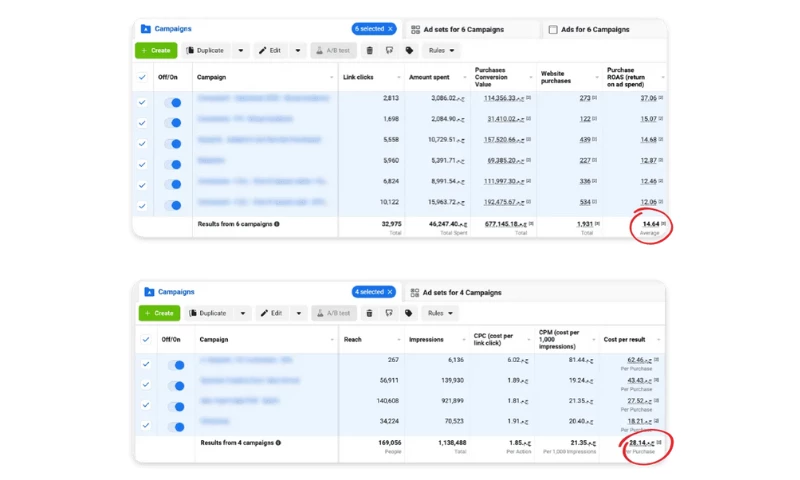Click the trash icon in the top campaigns toolbar

tap(370, 50)
